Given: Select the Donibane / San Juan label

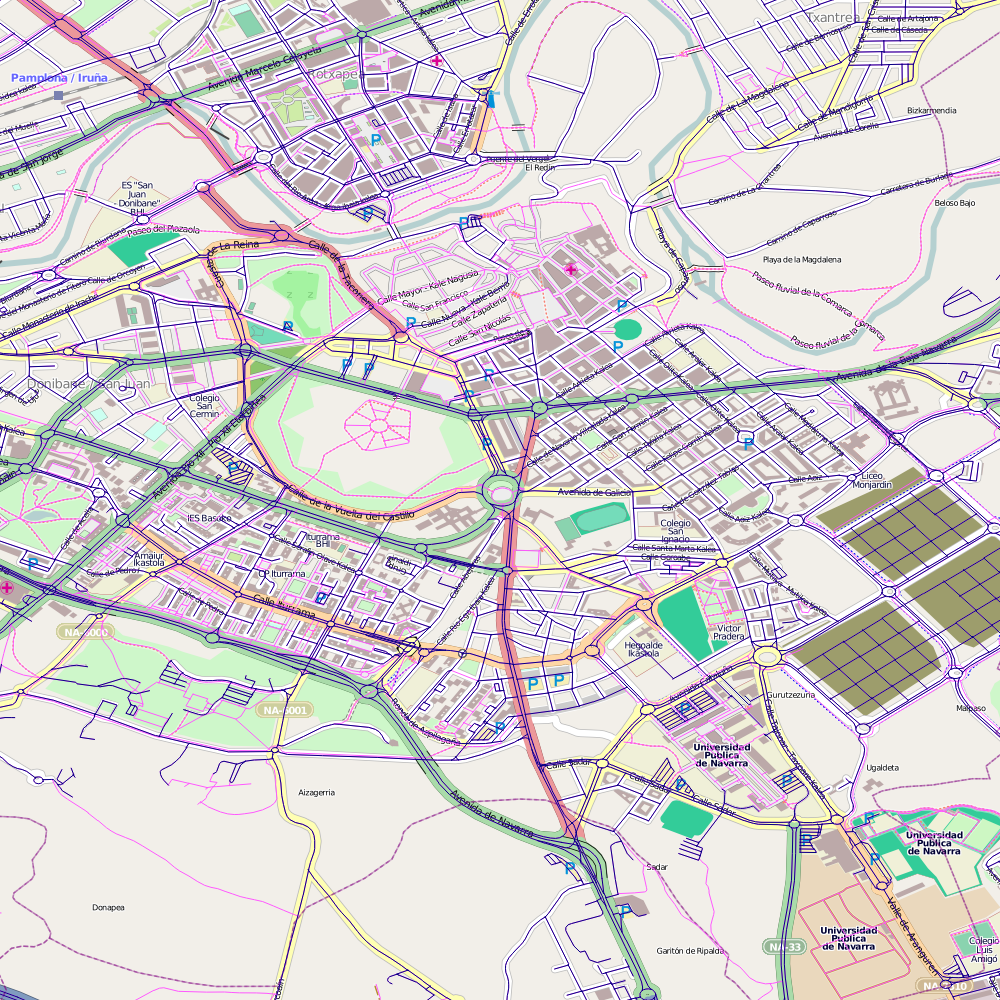Looking at the screenshot, I should pos(89,383).
